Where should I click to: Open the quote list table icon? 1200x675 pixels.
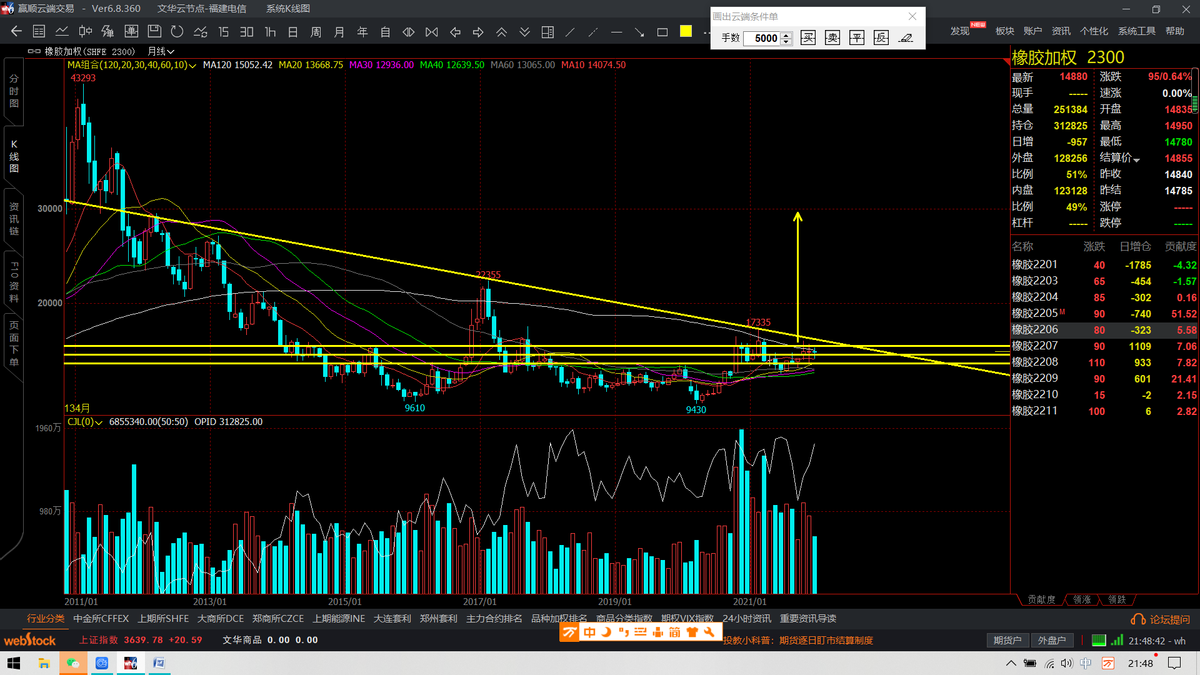point(39,32)
